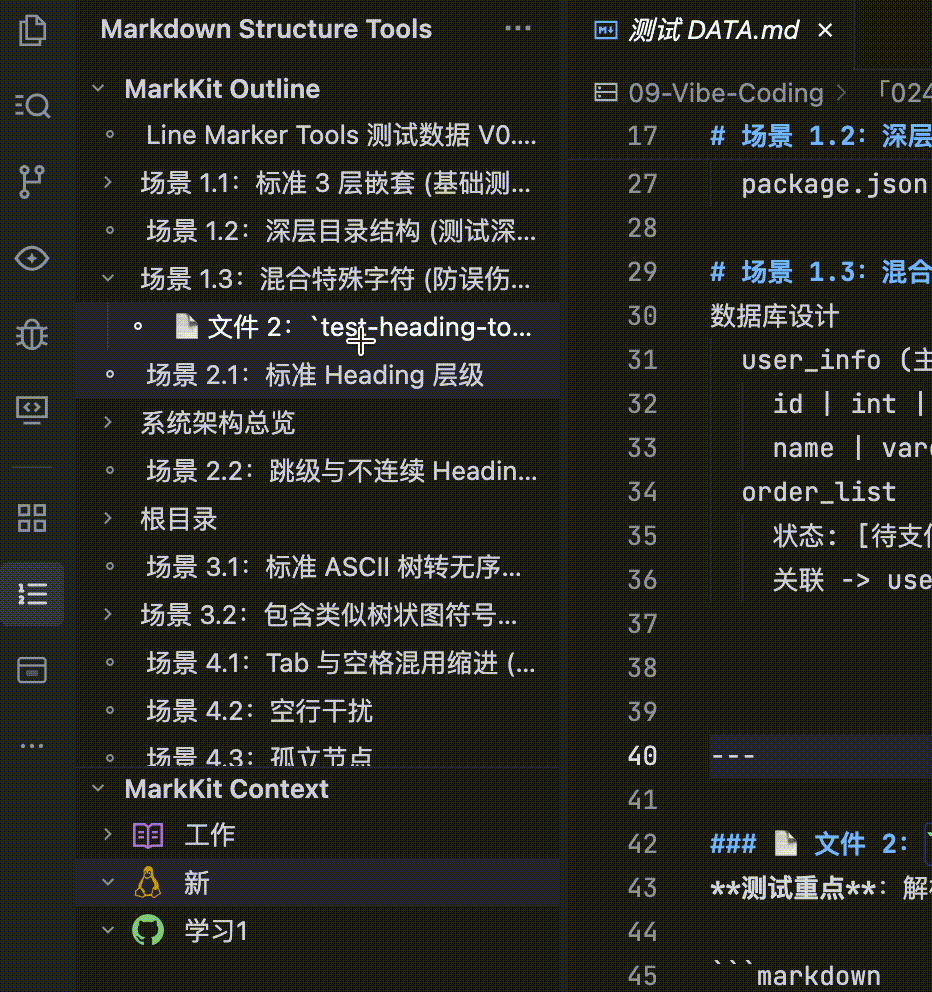Click the markdown code fence on line 45

(796, 975)
